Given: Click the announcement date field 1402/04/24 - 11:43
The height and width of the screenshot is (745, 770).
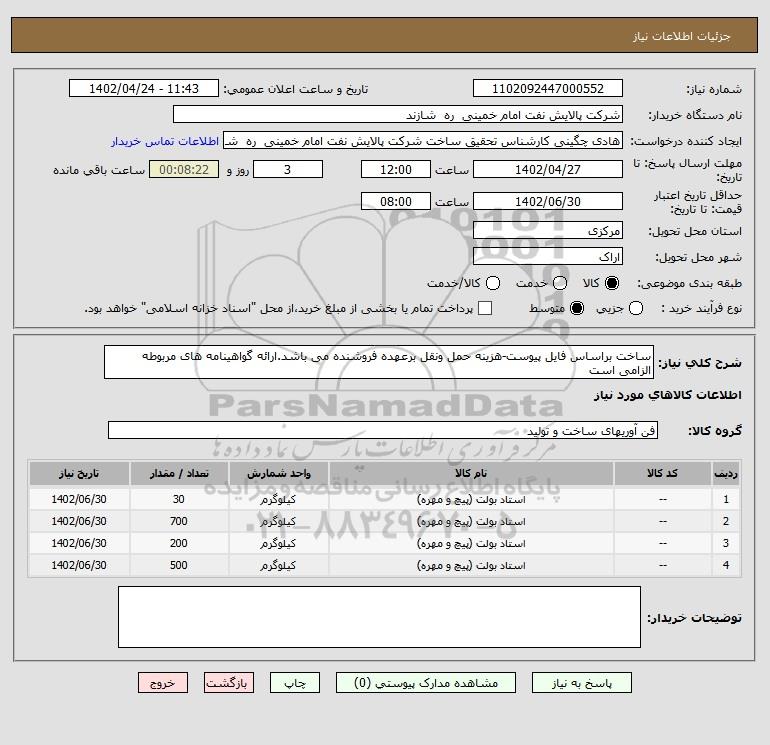Looking at the screenshot, I should pyautogui.click(x=144, y=88).
